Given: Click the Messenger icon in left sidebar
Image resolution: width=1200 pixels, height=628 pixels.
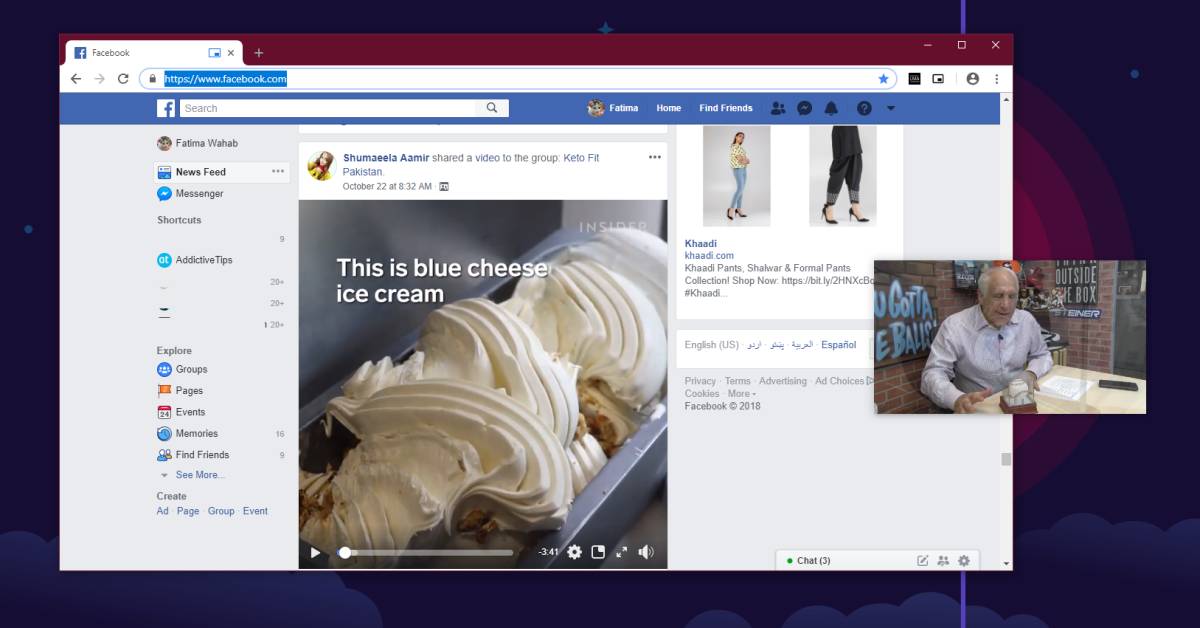Looking at the screenshot, I should point(164,194).
